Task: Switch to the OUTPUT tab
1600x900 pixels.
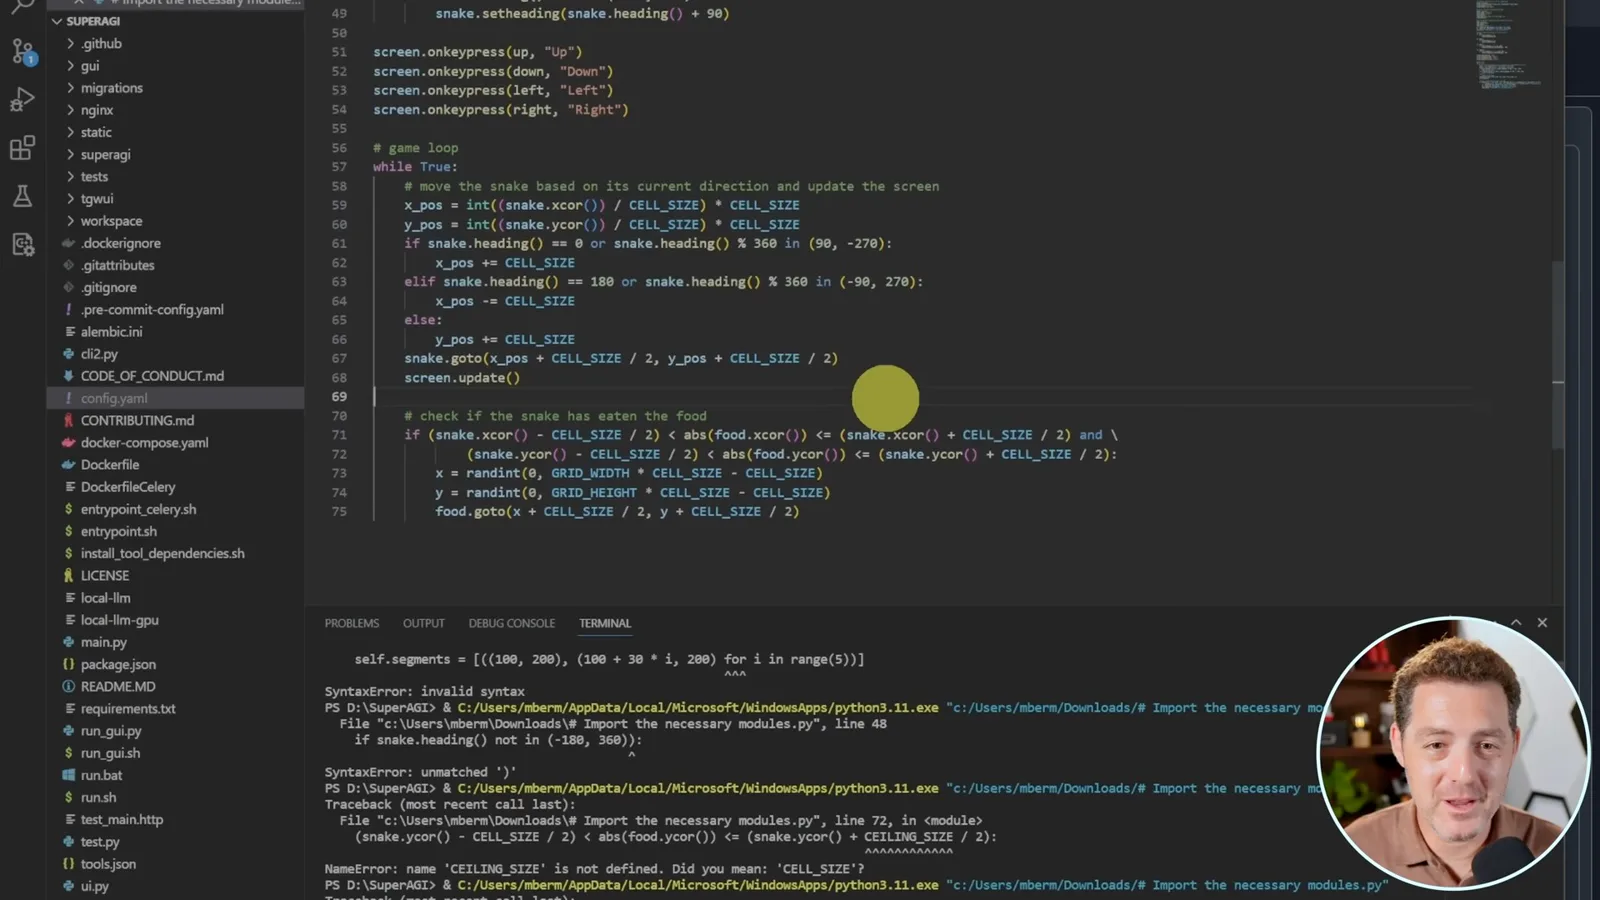Action: [x=424, y=623]
